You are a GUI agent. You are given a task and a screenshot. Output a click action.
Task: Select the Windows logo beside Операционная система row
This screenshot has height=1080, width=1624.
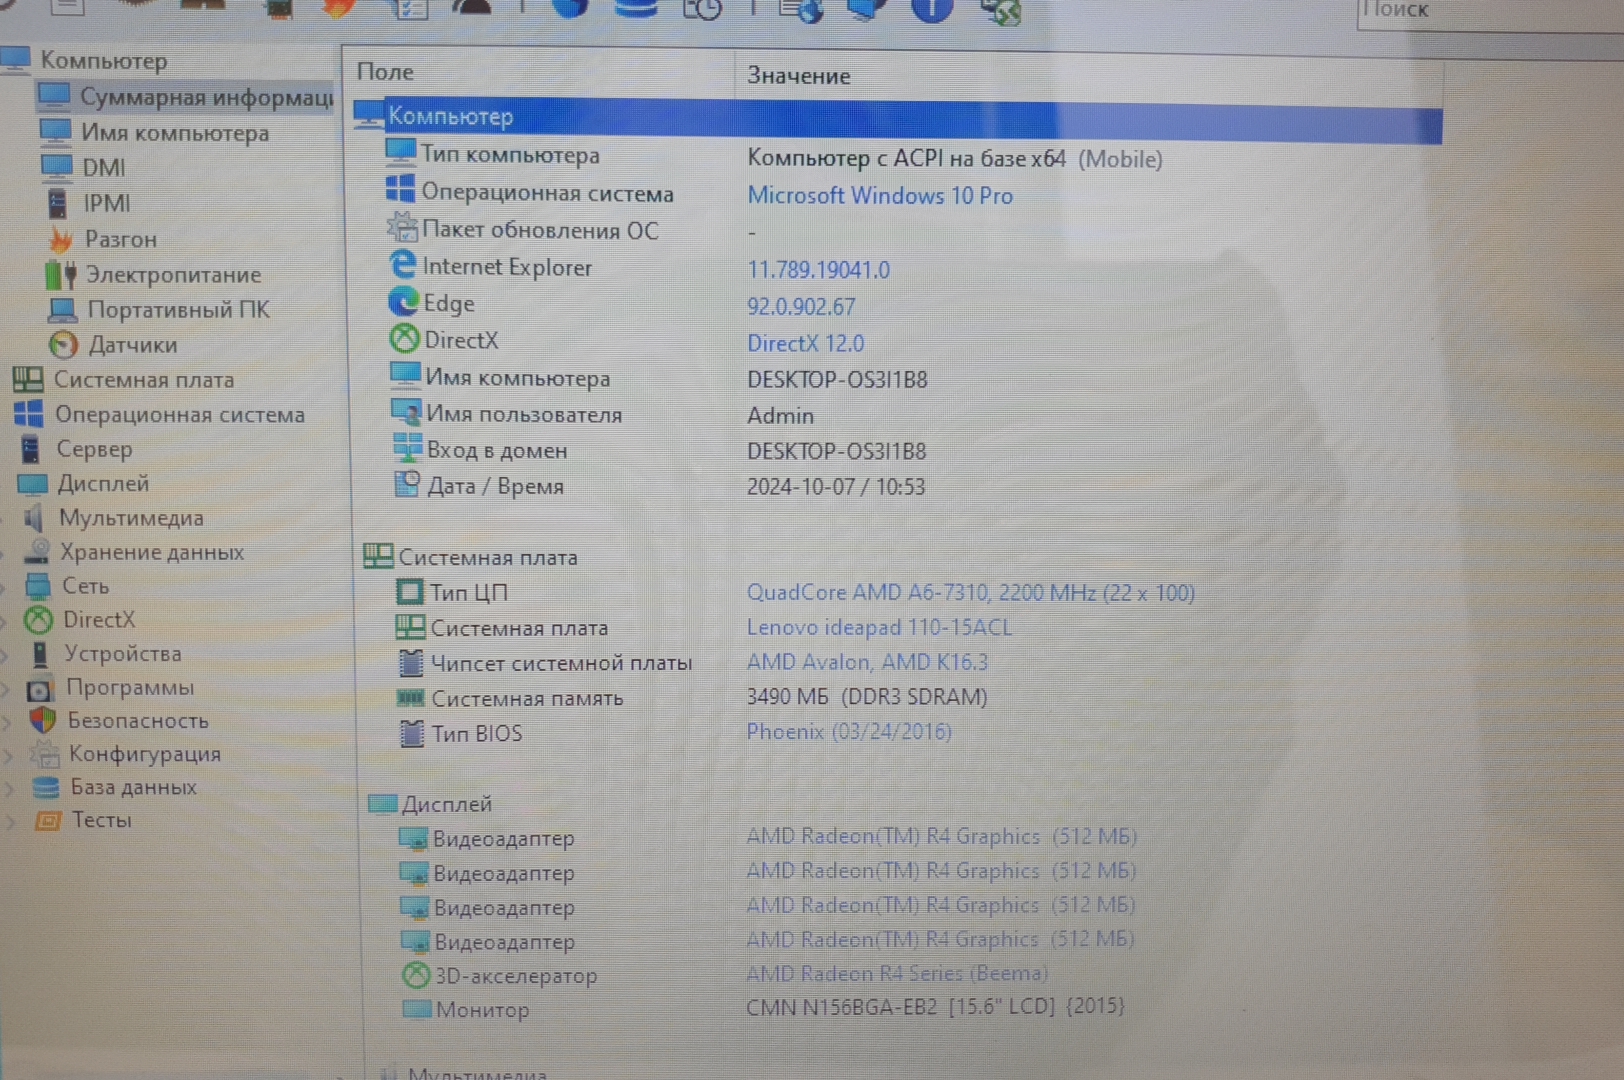(x=400, y=190)
